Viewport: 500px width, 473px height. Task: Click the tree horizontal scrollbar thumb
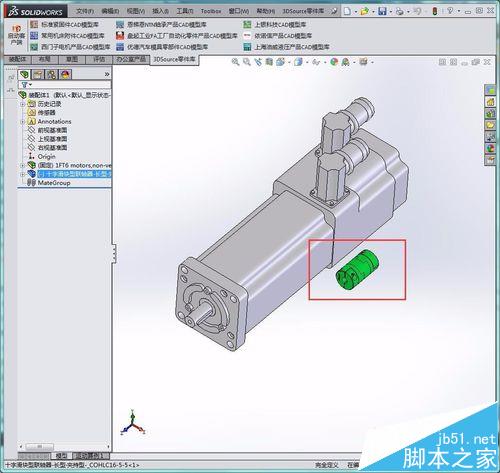(39, 446)
